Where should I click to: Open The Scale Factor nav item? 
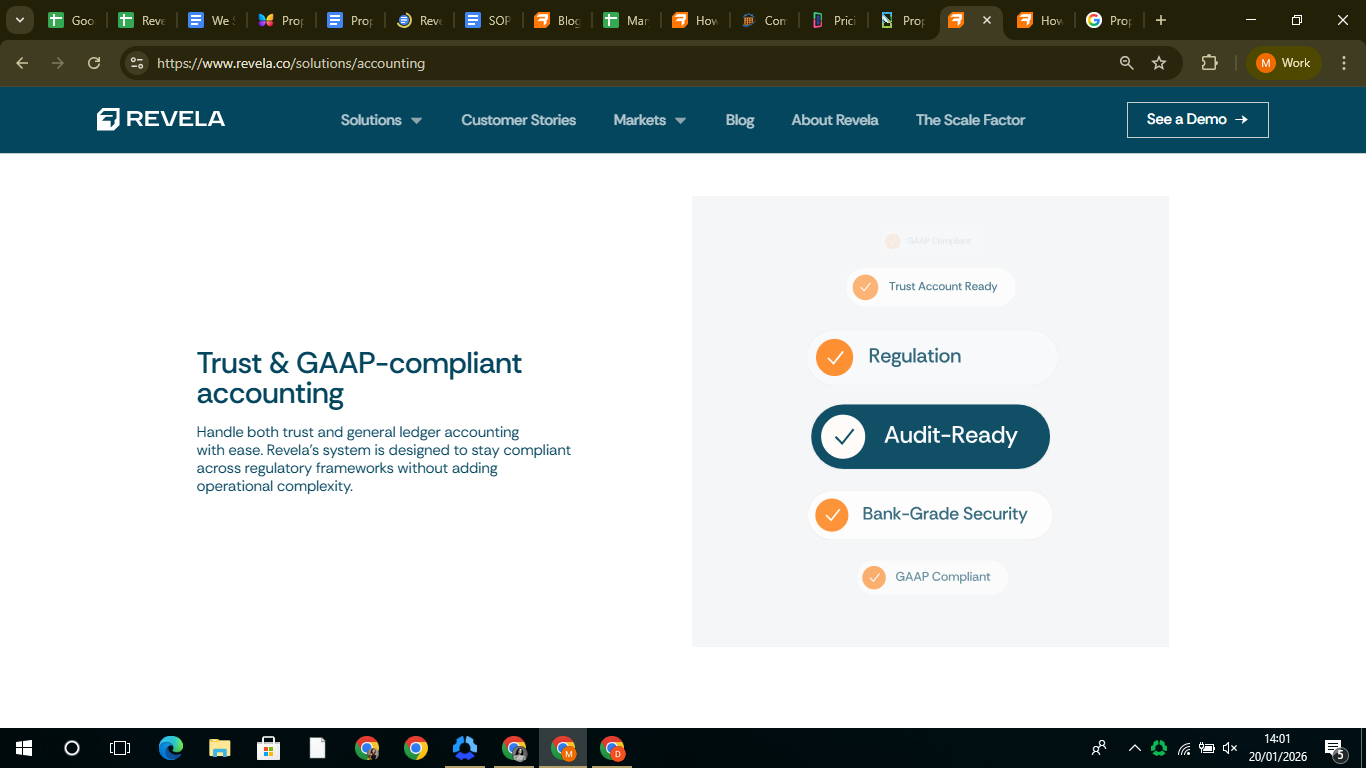coord(970,120)
